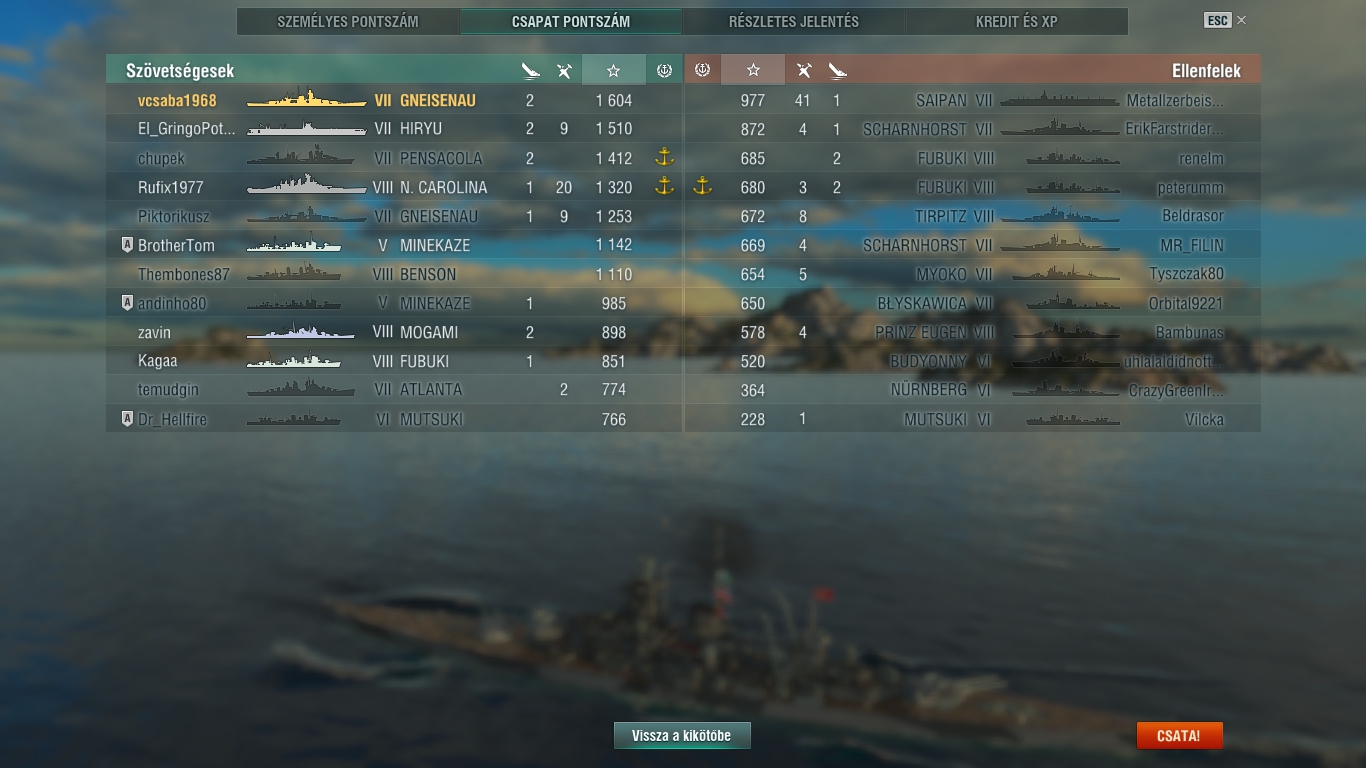The width and height of the screenshot is (1366, 768).
Task: Select the Csapat pontszám tab
Action: pos(571,21)
